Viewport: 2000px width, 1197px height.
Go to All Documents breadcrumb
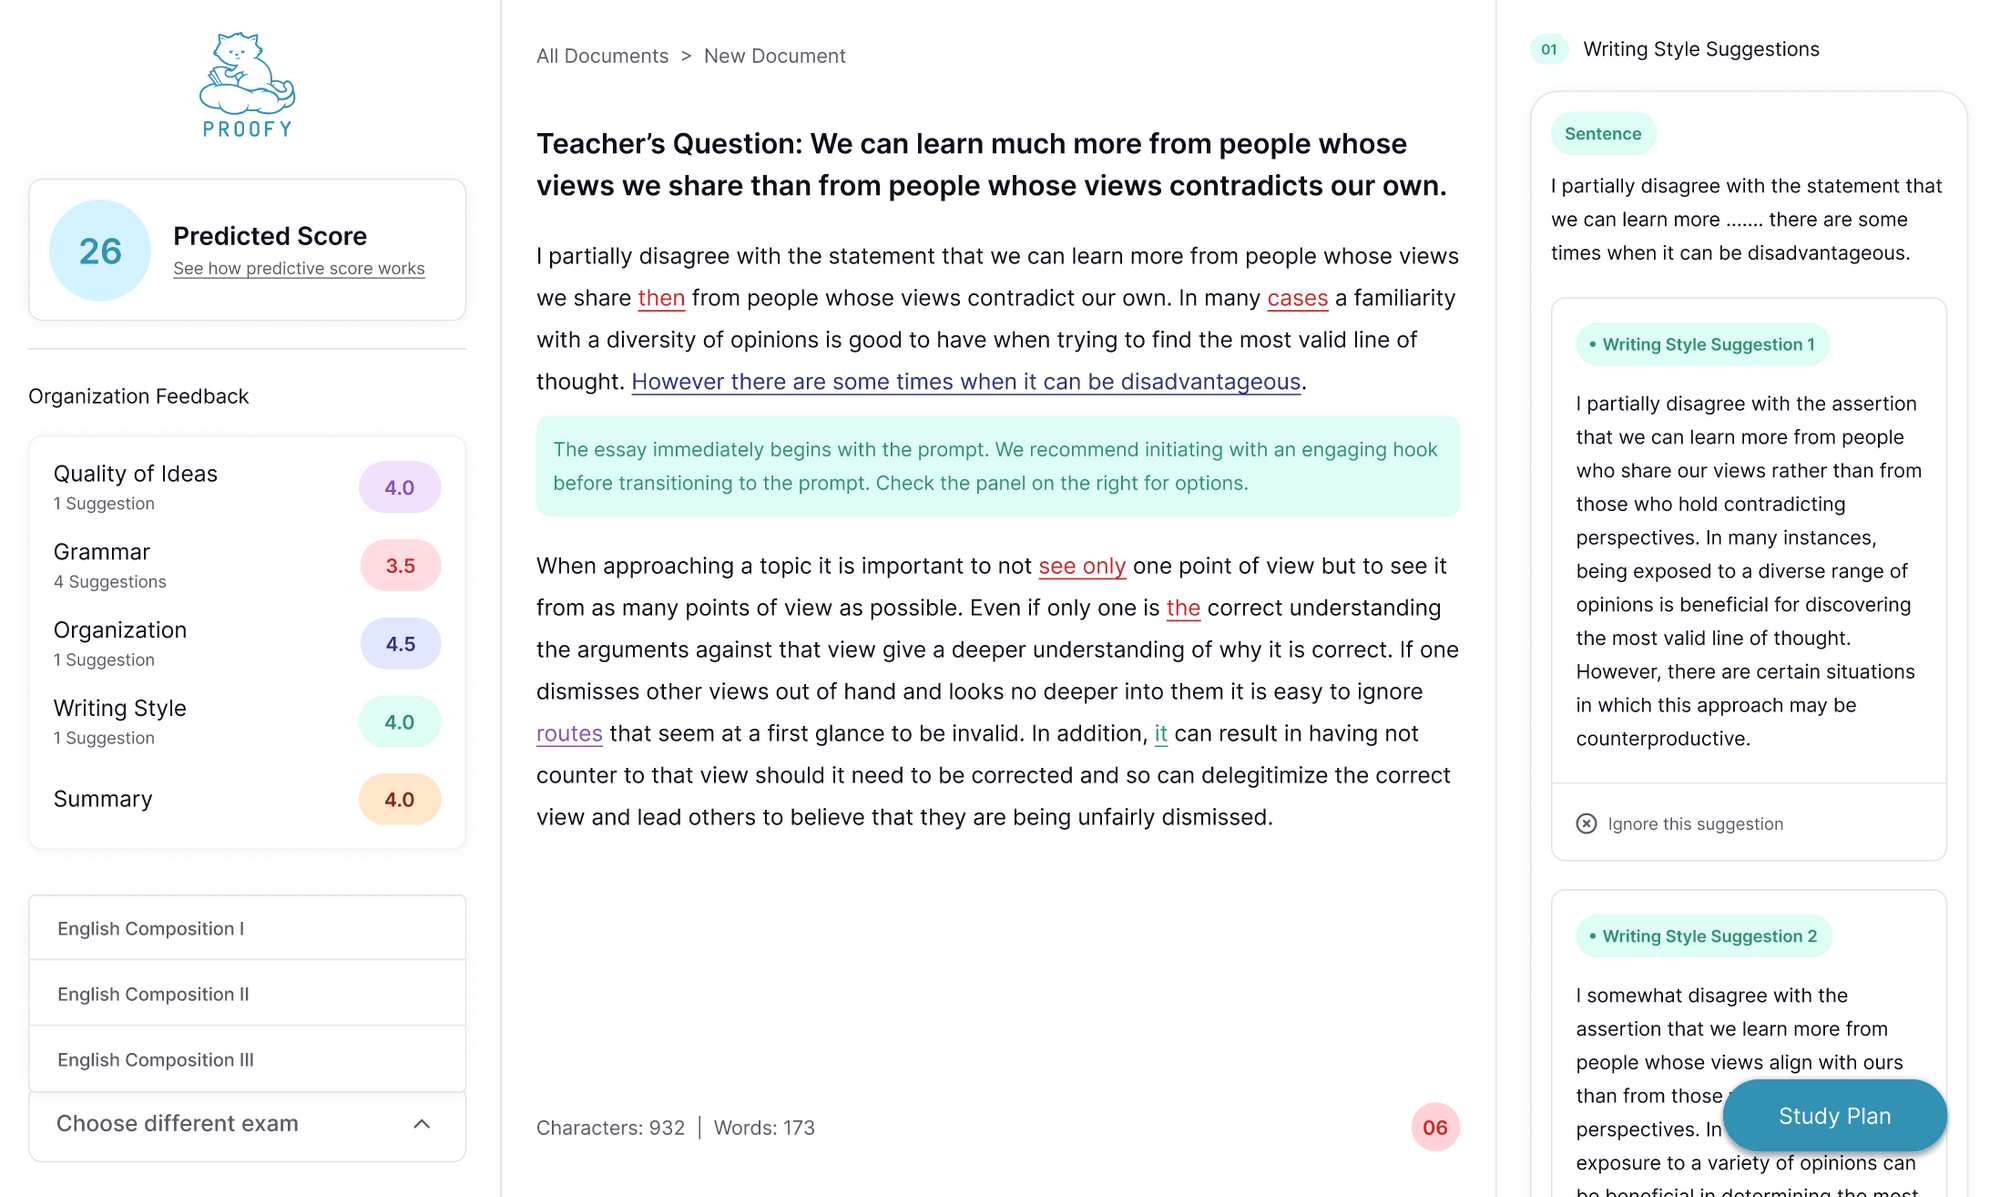(x=602, y=56)
